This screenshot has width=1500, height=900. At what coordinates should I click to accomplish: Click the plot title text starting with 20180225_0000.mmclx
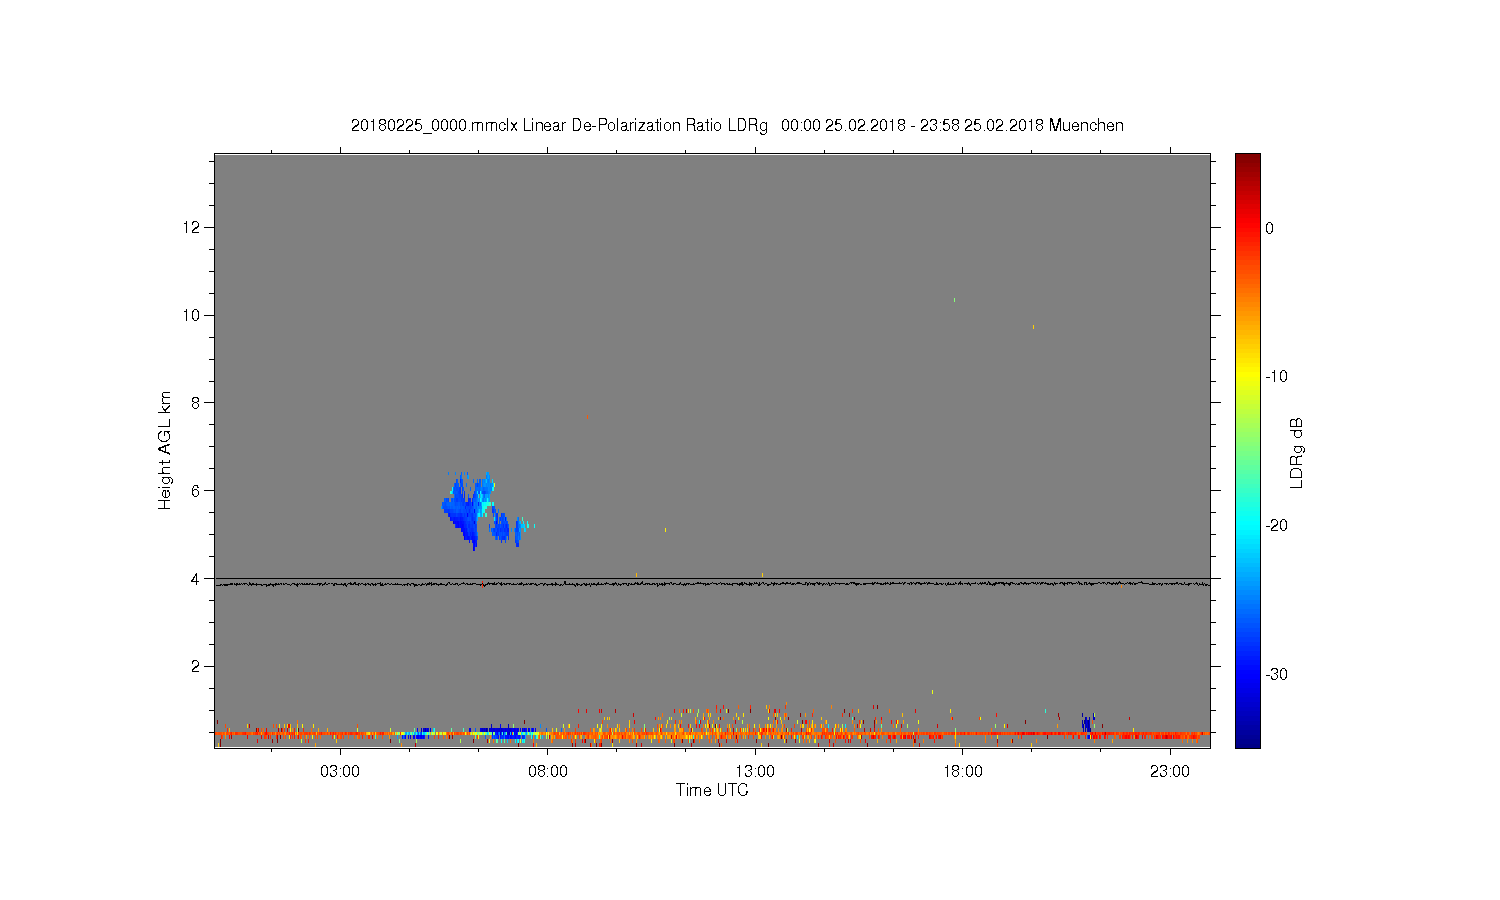tap(737, 125)
